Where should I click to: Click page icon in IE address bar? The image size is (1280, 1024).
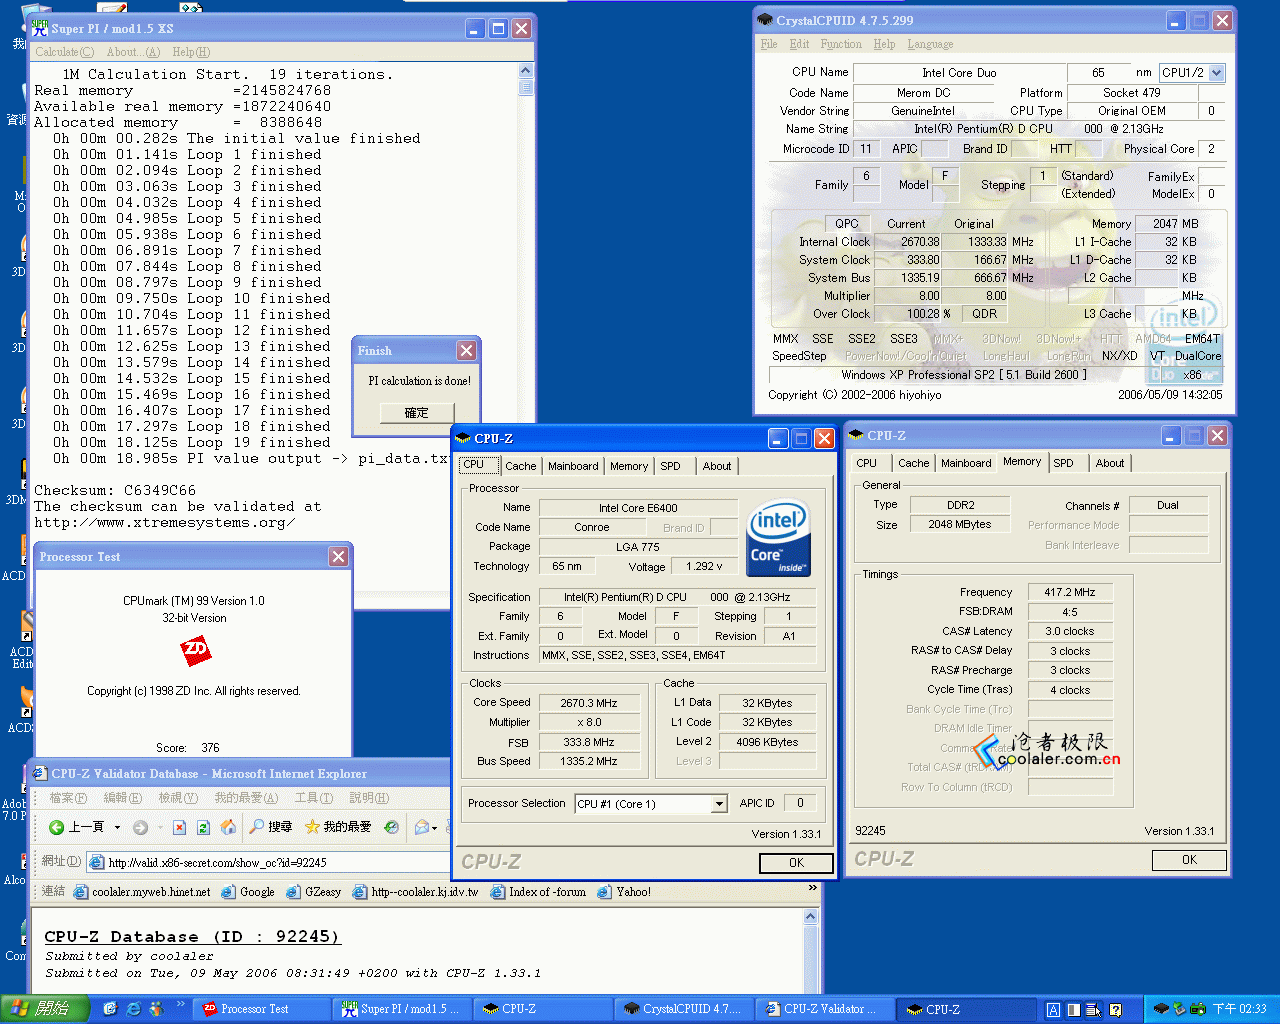point(97,862)
